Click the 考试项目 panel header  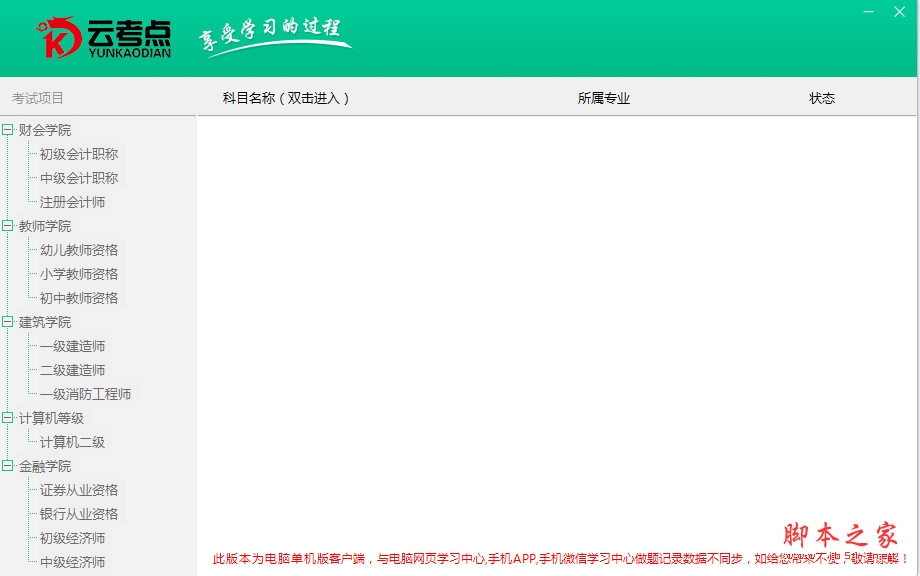pos(38,98)
